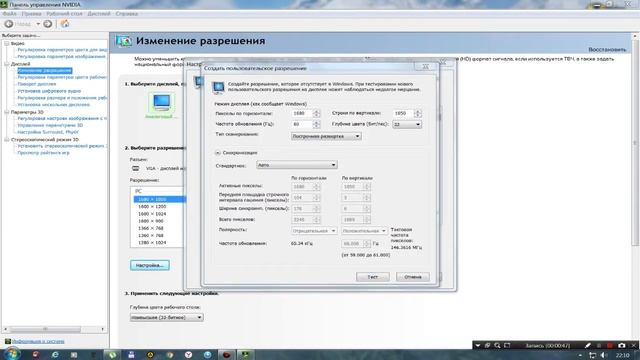The height and width of the screenshot is (360, 640).
Task: Click the red recorder taskbar icon
Action: (227, 355)
